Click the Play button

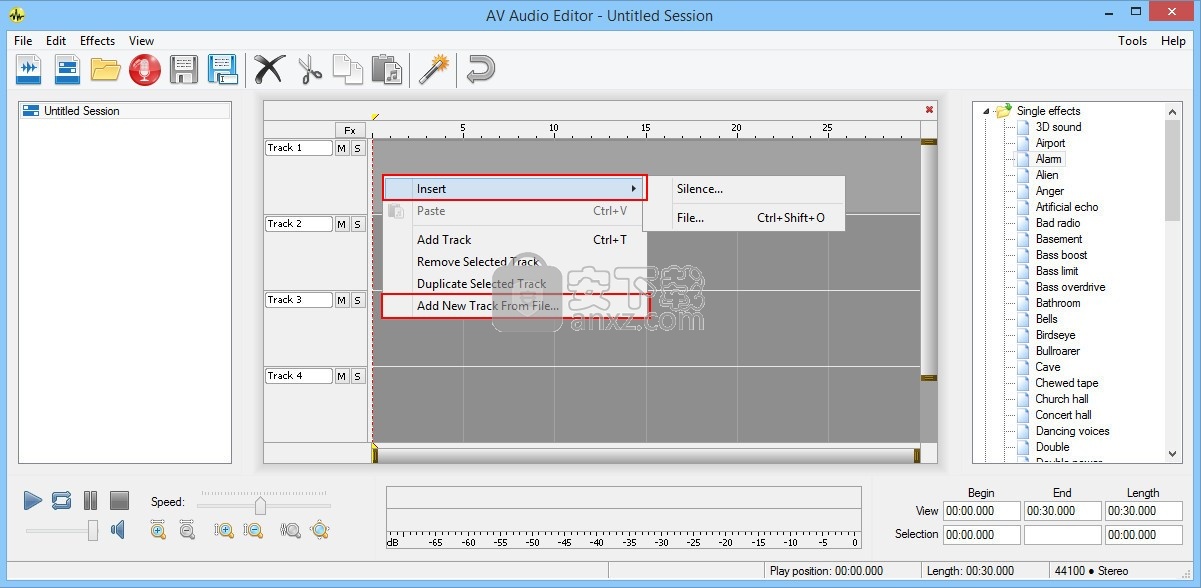coord(32,500)
